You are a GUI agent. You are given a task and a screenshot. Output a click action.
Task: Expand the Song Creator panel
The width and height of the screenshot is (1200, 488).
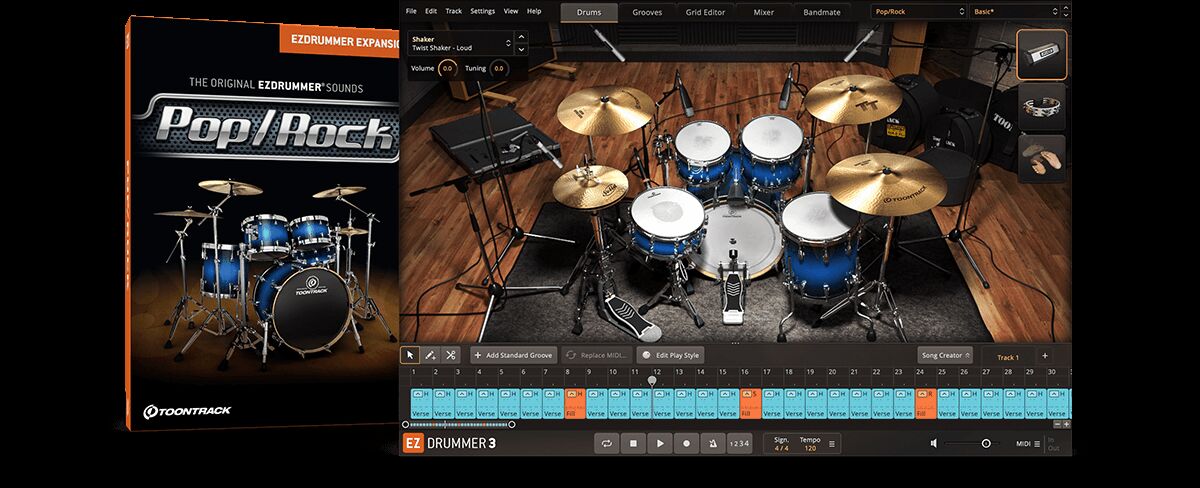(945, 355)
